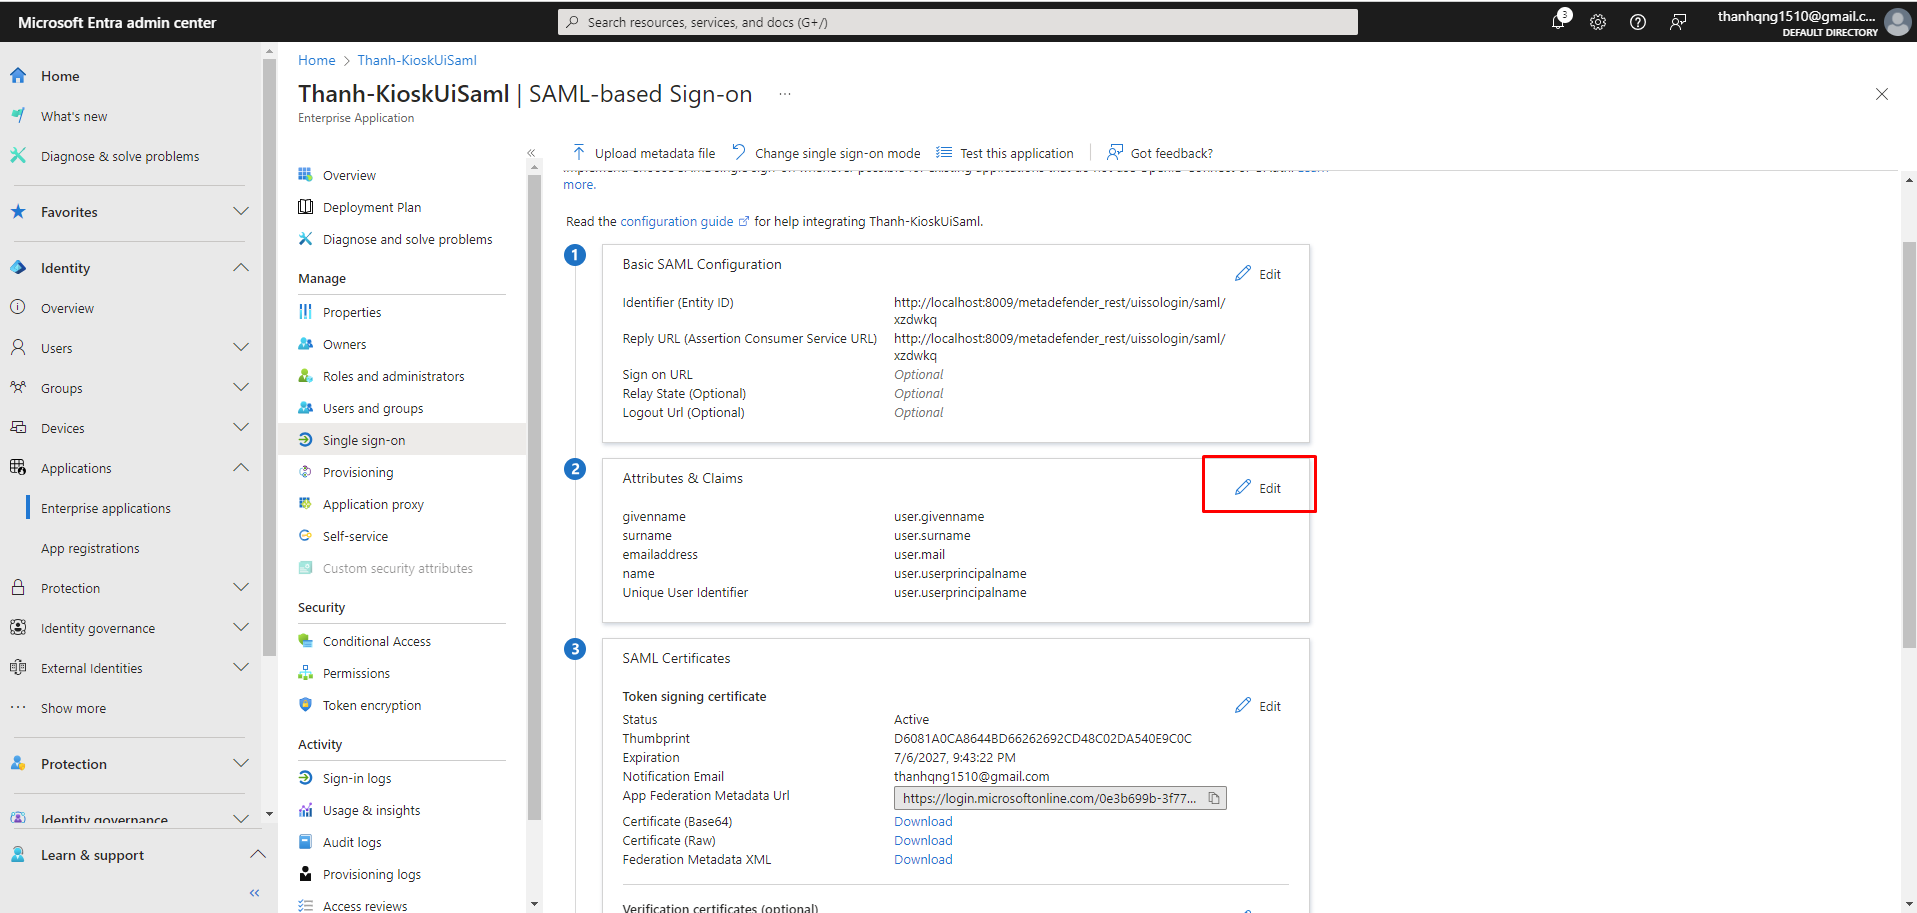
Task: Click the search resources input field
Action: click(957, 22)
